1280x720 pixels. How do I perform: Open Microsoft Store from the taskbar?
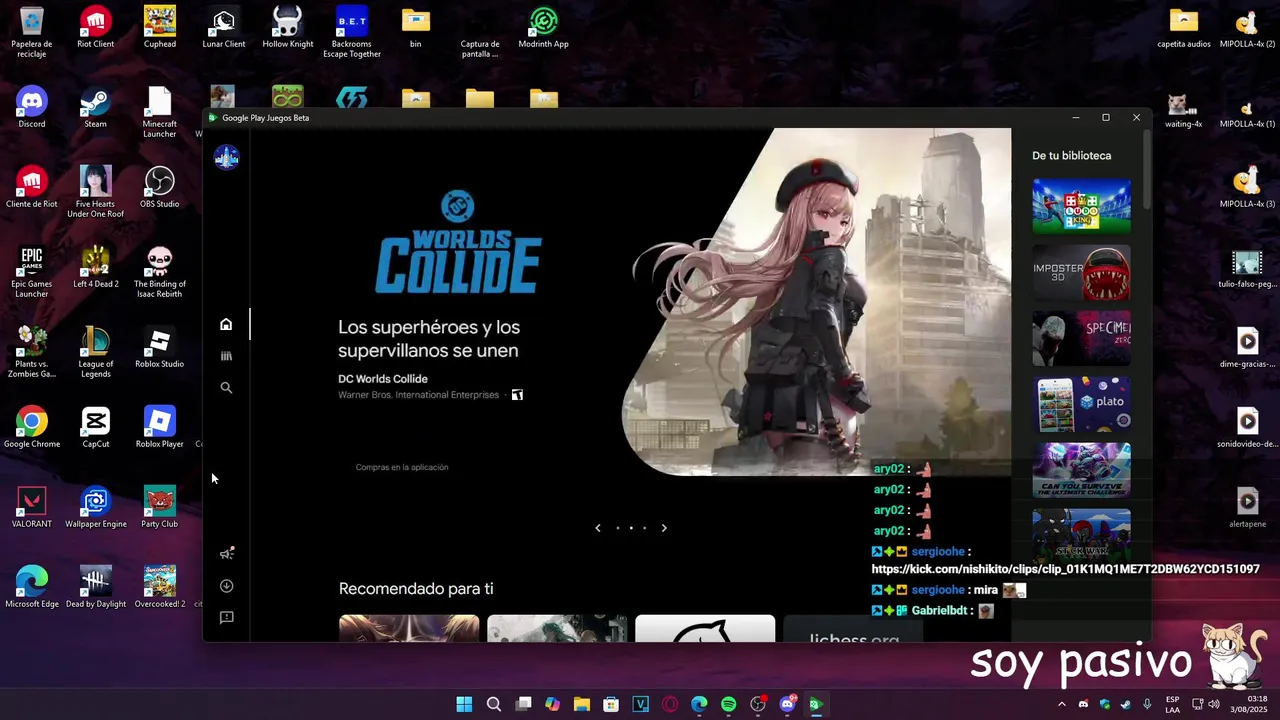611,704
